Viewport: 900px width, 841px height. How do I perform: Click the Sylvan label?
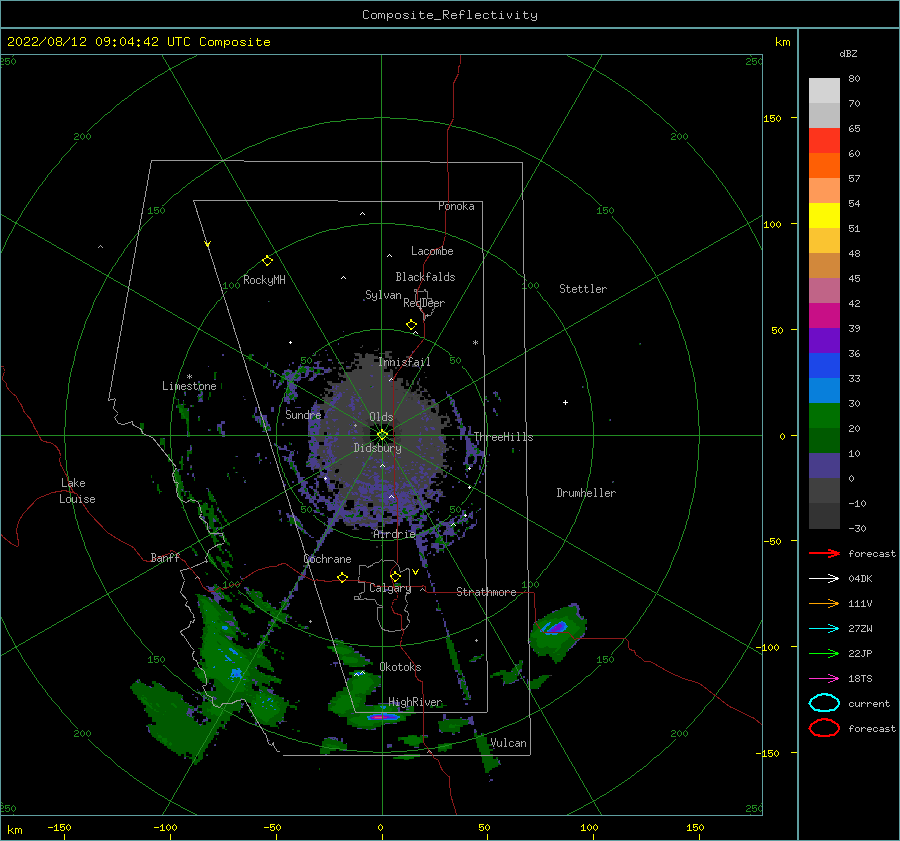click(x=383, y=295)
